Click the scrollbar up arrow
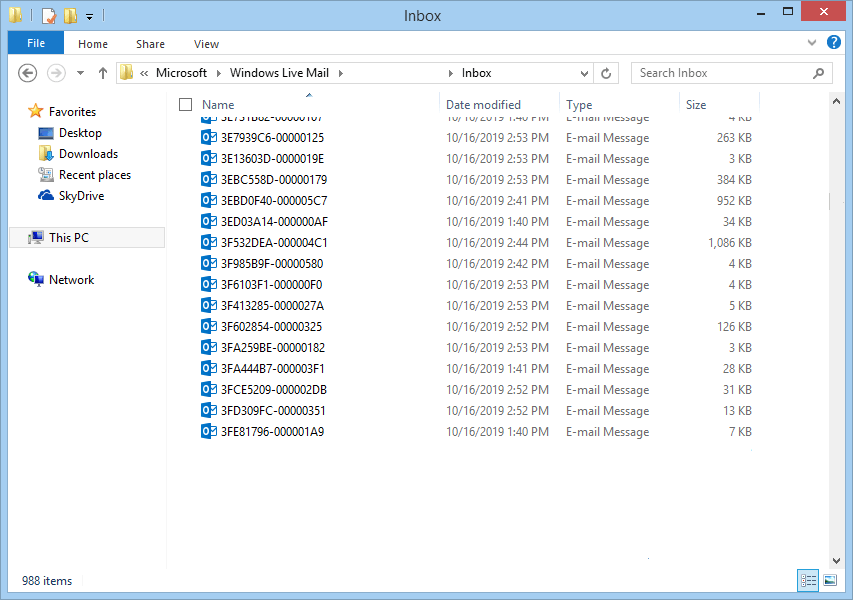853x600 pixels. tap(836, 102)
